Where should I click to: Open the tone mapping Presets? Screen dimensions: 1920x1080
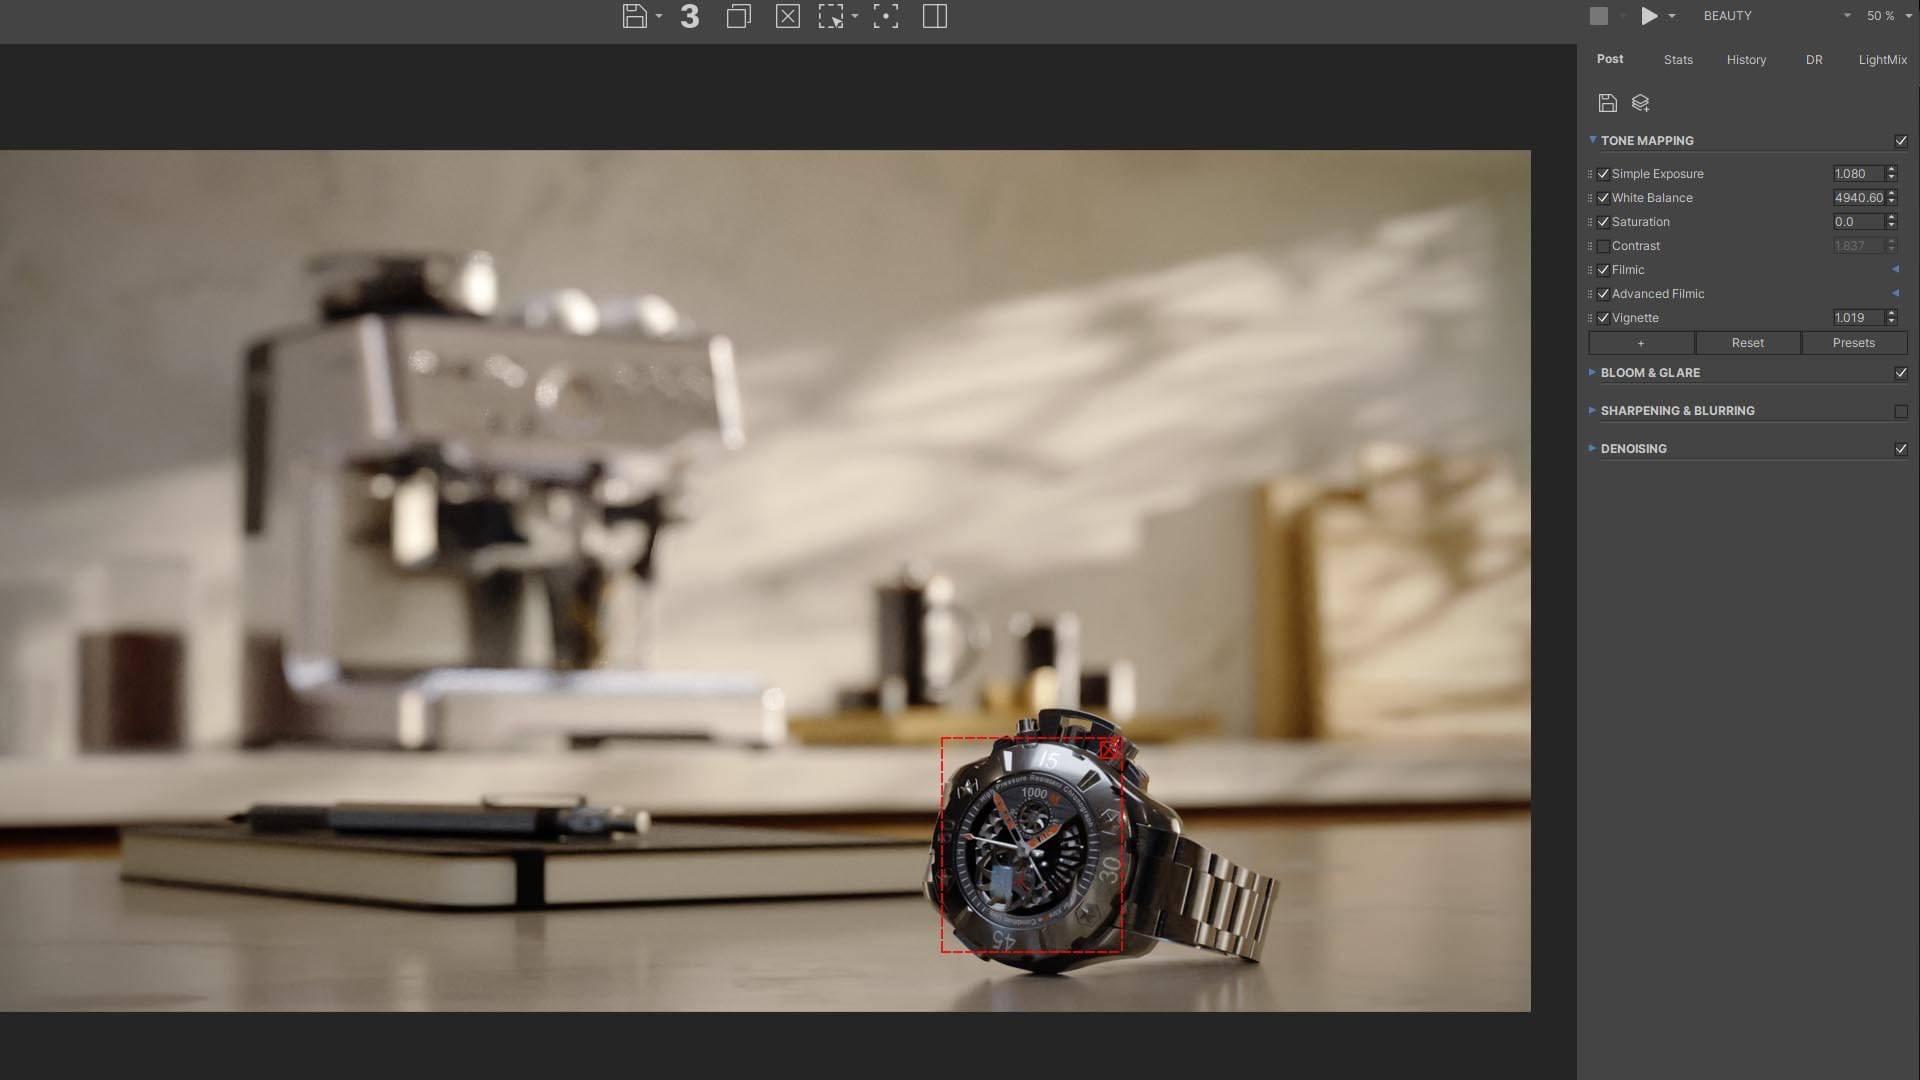[1855, 343]
